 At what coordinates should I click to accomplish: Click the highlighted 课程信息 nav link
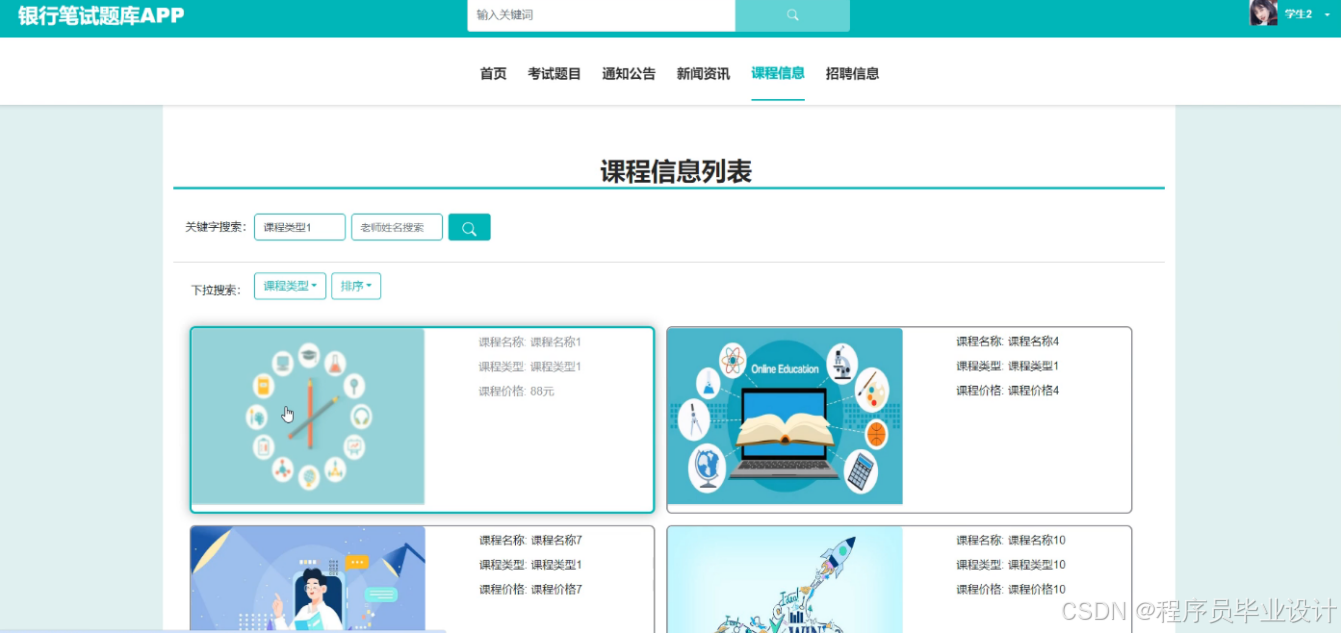(x=777, y=72)
